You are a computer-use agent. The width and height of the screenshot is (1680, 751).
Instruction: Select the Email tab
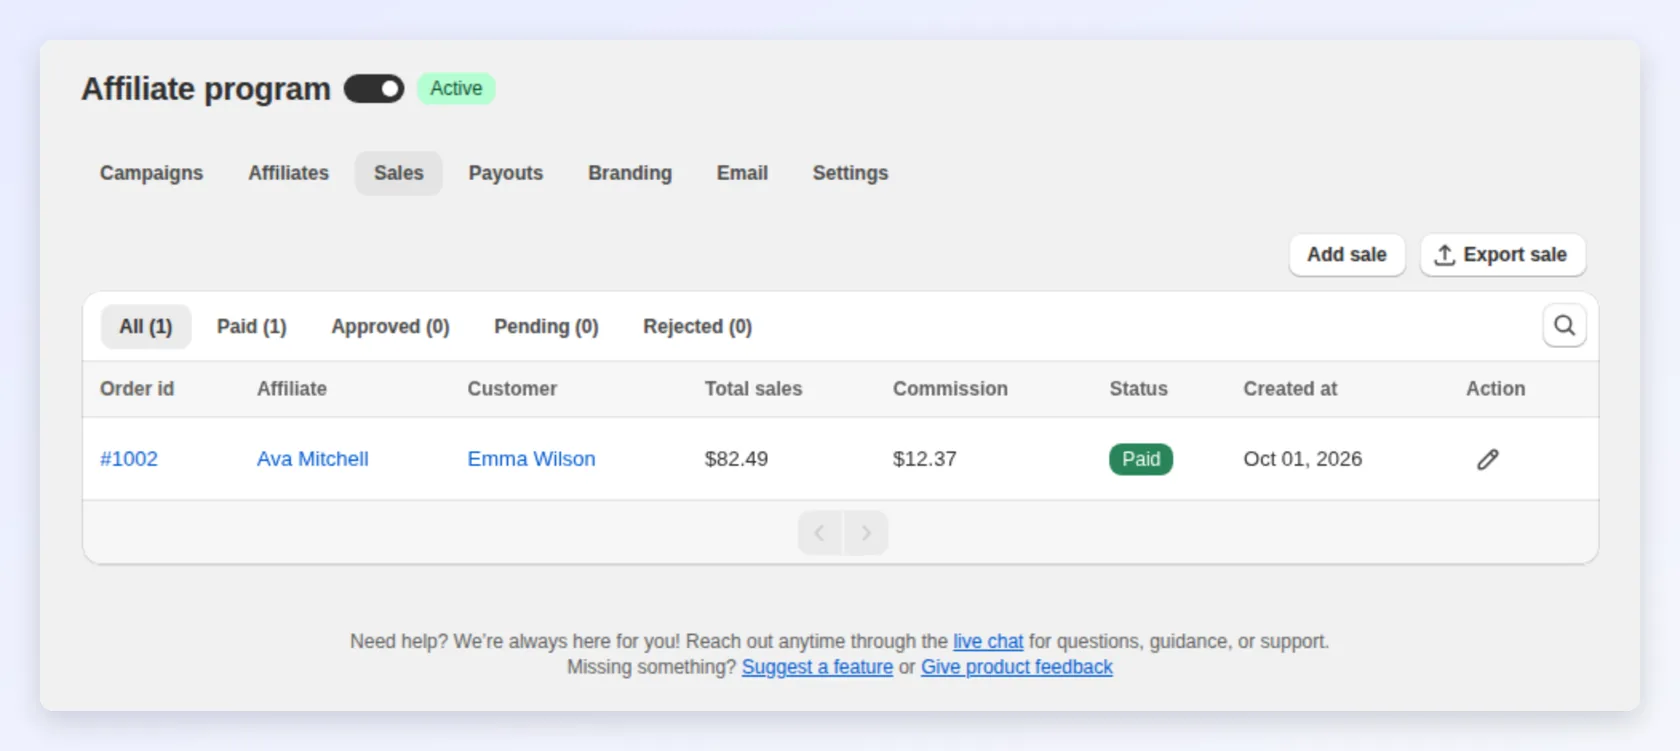(742, 173)
